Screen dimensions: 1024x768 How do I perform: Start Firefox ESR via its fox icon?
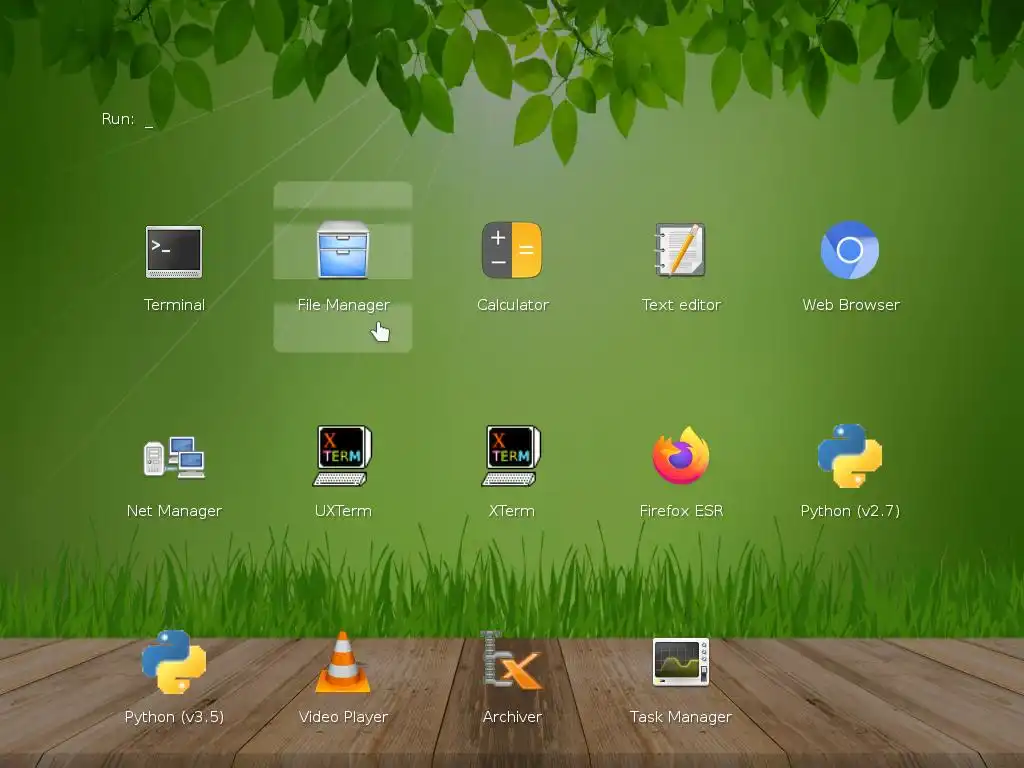click(680, 456)
